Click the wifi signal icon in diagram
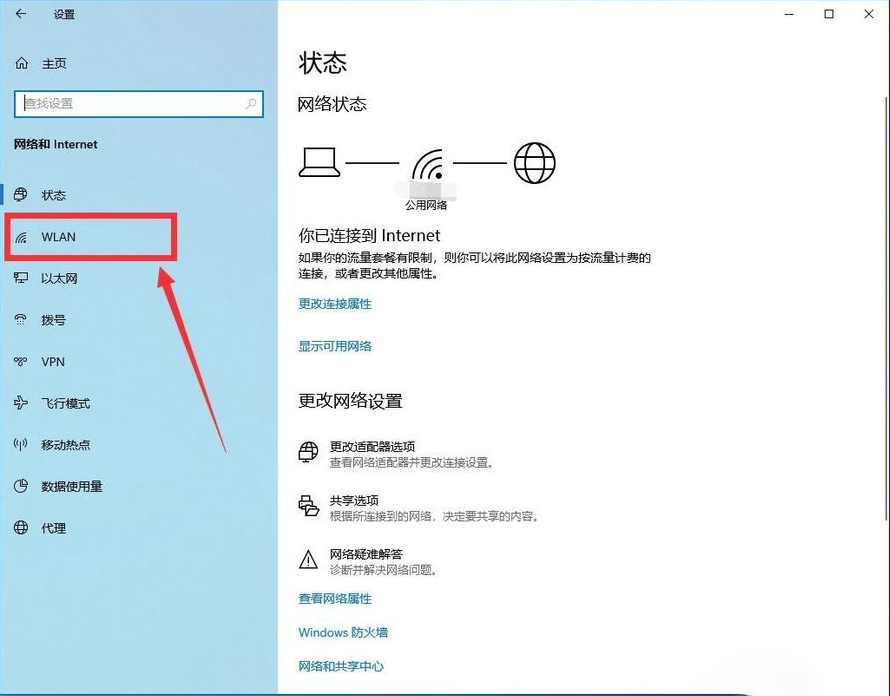Screen dimensions: 890x696 point(428,165)
